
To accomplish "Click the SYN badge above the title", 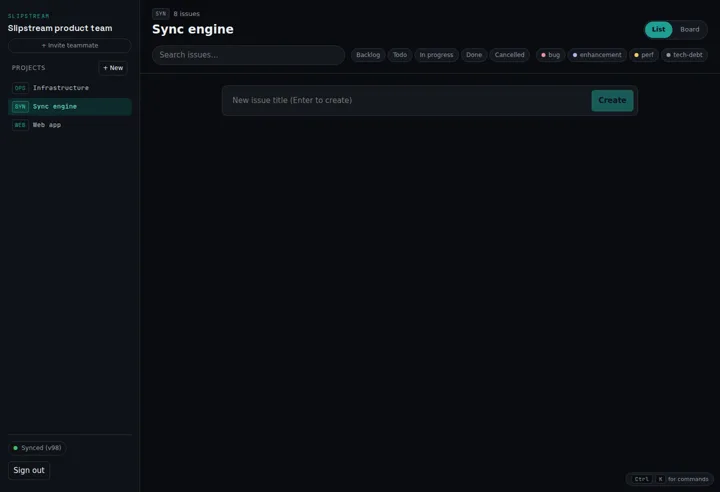I will tap(161, 14).
